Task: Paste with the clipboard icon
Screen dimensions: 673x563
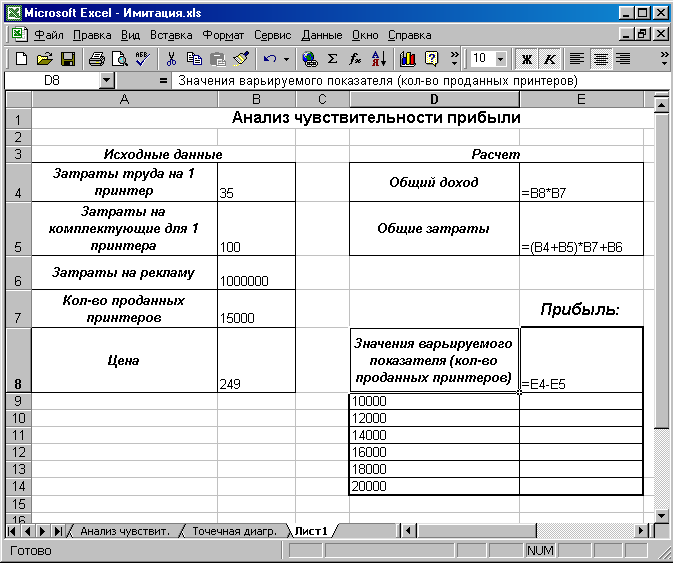Action: pos(218,59)
